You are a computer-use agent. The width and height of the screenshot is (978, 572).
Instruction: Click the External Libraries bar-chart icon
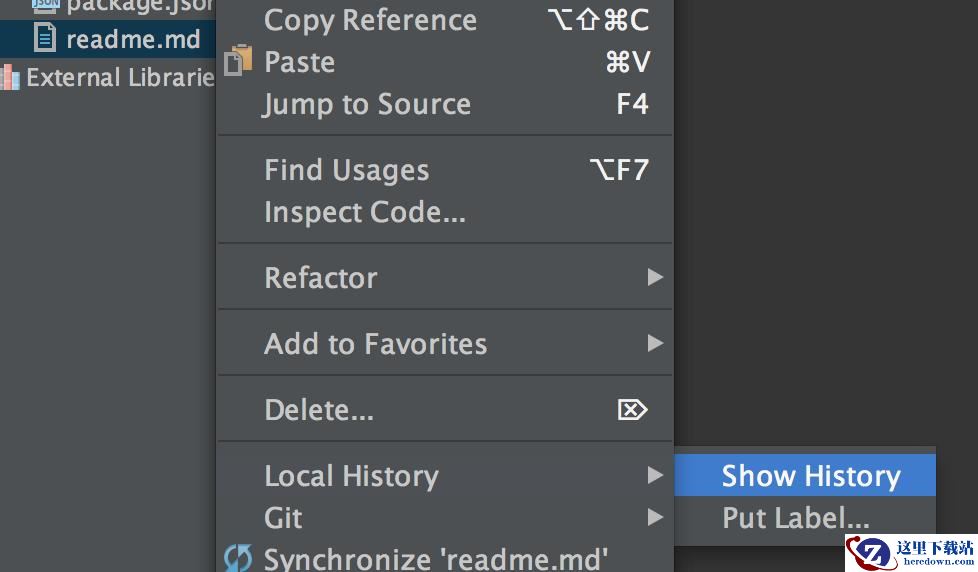(x=10, y=77)
